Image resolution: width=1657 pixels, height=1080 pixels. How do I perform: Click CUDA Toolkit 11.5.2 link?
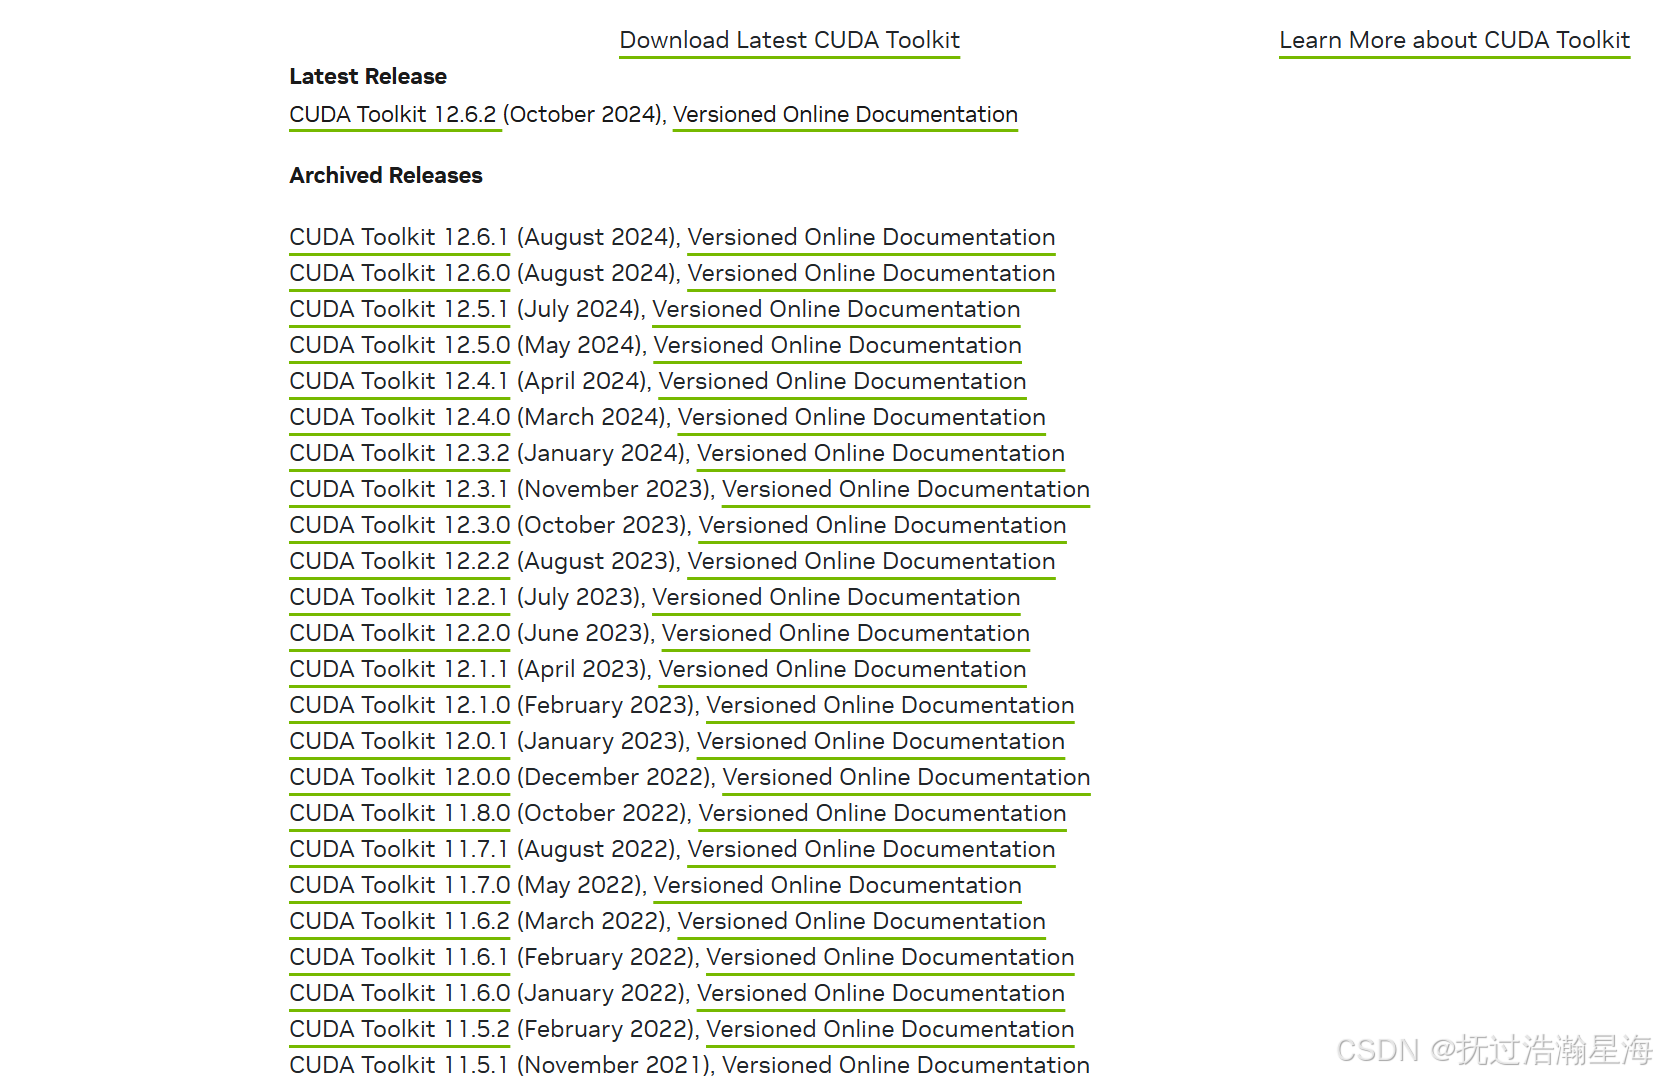click(x=399, y=1029)
